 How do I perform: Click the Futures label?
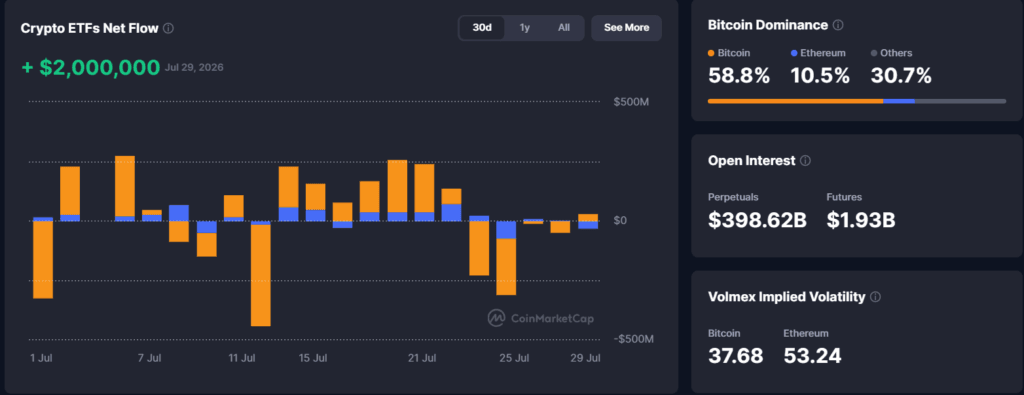pyautogui.click(x=844, y=197)
